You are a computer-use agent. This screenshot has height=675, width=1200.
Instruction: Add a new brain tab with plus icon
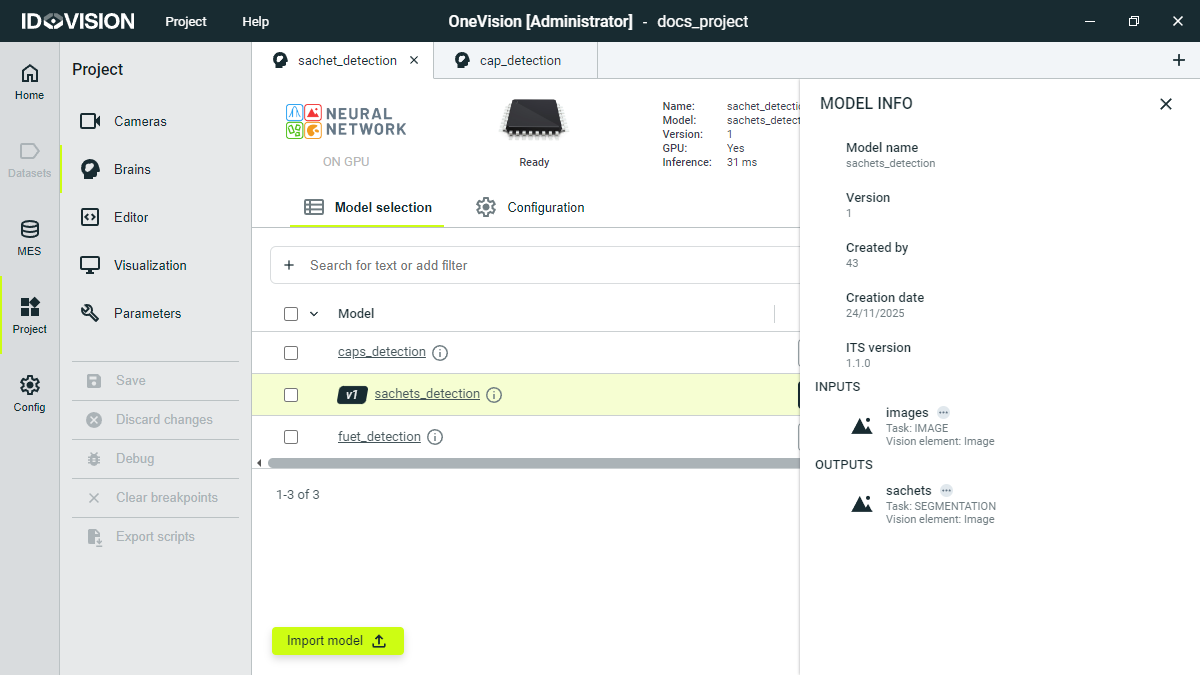1178,60
